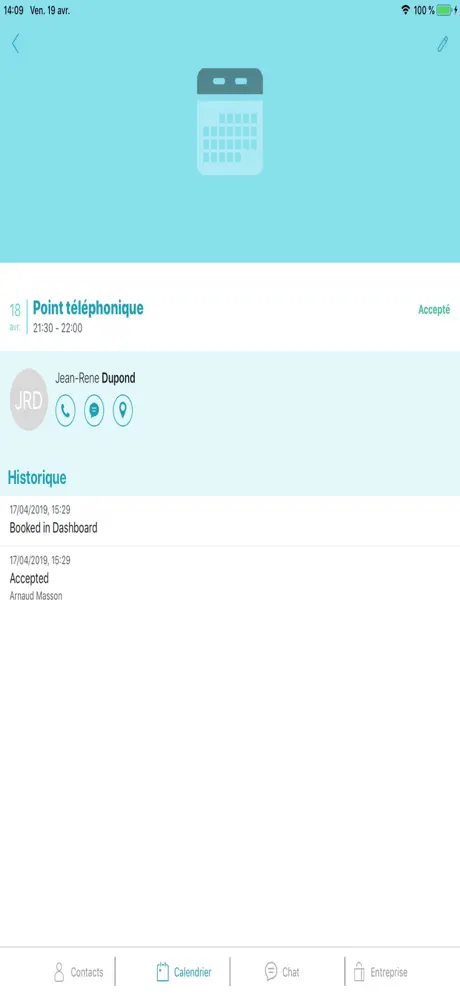460x996 pixels.
Task: Tap the Accepté status label
Action: pyautogui.click(x=434, y=309)
